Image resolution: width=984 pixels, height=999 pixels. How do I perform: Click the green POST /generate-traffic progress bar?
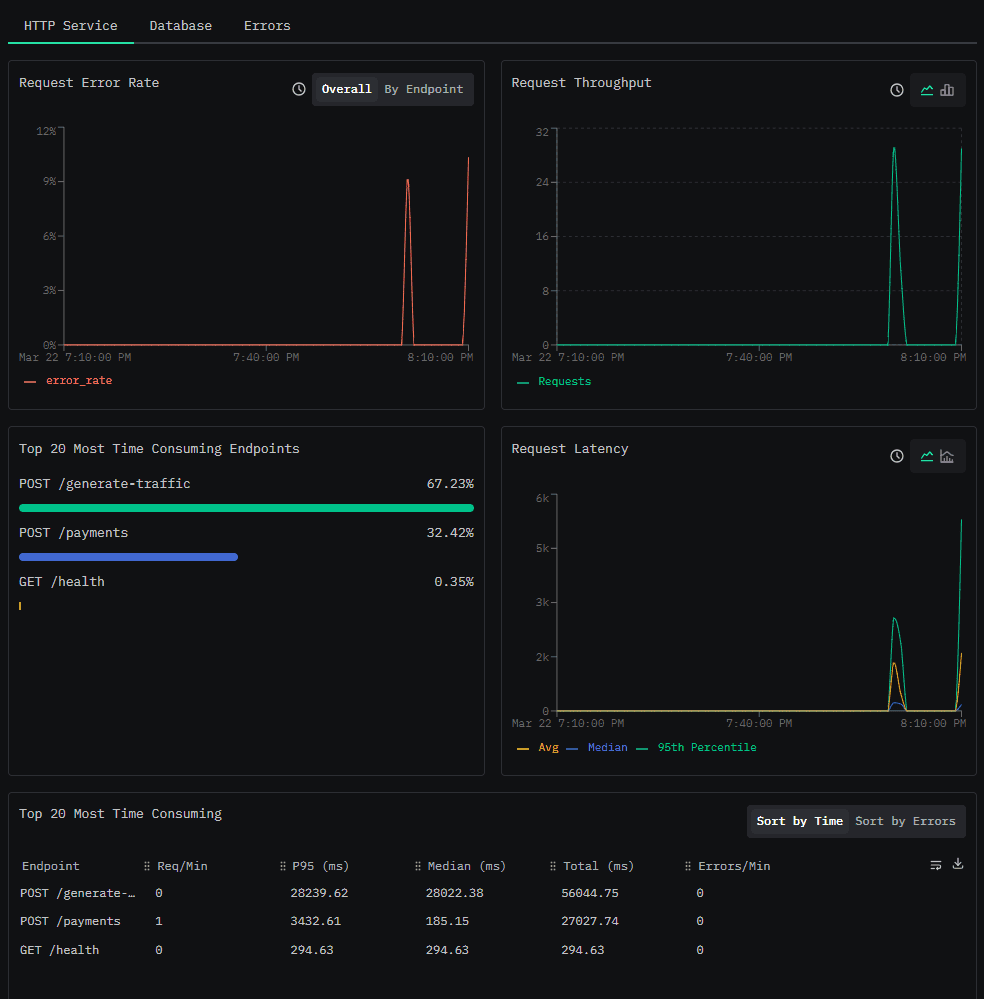click(x=246, y=508)
